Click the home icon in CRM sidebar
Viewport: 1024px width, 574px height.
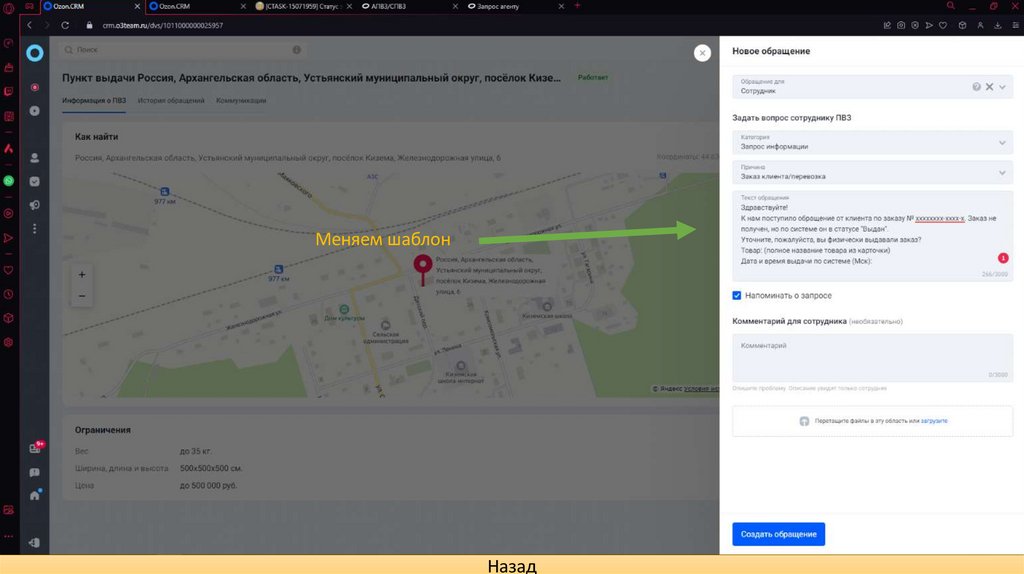point(35,495)
